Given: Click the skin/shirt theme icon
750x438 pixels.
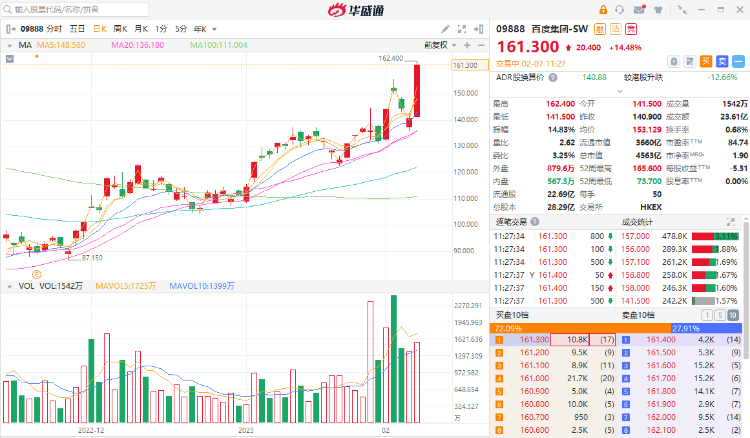Looking at the screenshot, I should coord(658,10).
